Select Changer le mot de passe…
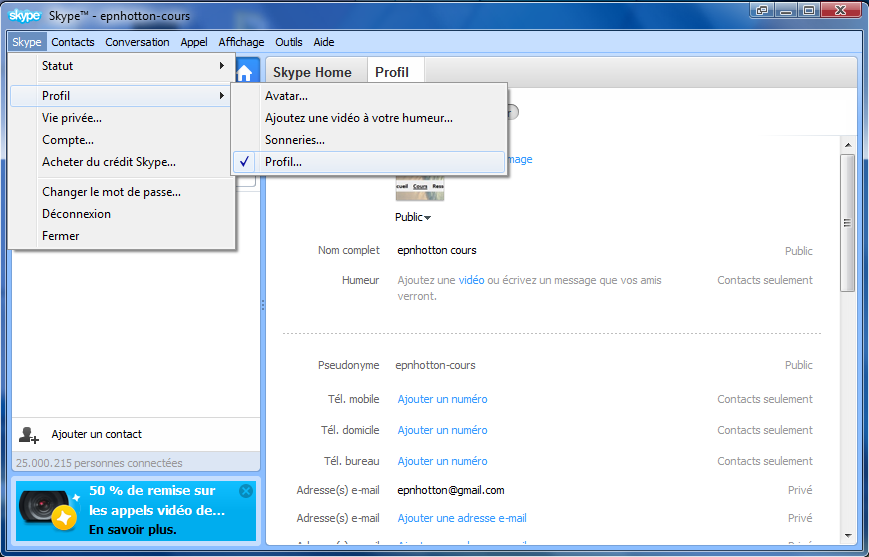This screenshot has height=557, width=869. [121, 192]
